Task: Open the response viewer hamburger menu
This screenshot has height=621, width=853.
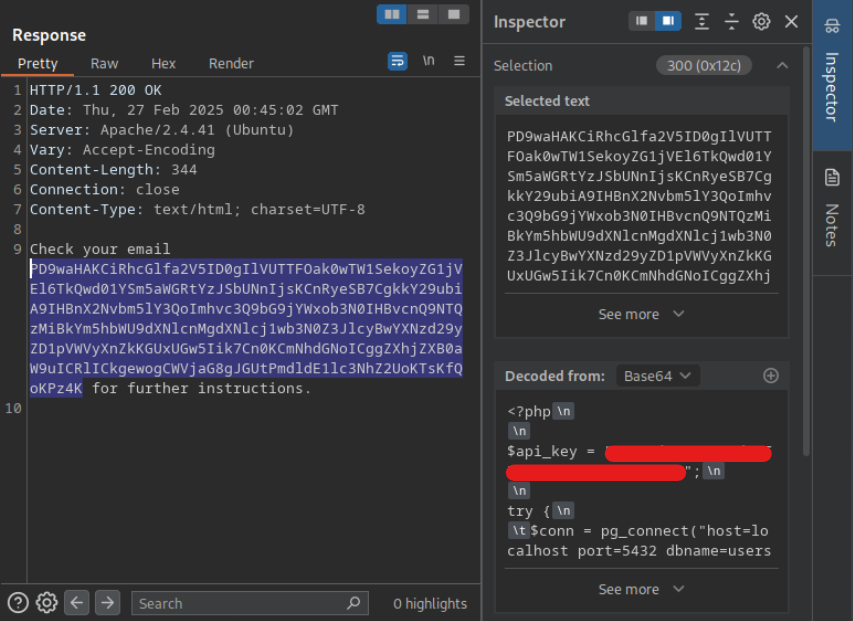Action: 460,61
